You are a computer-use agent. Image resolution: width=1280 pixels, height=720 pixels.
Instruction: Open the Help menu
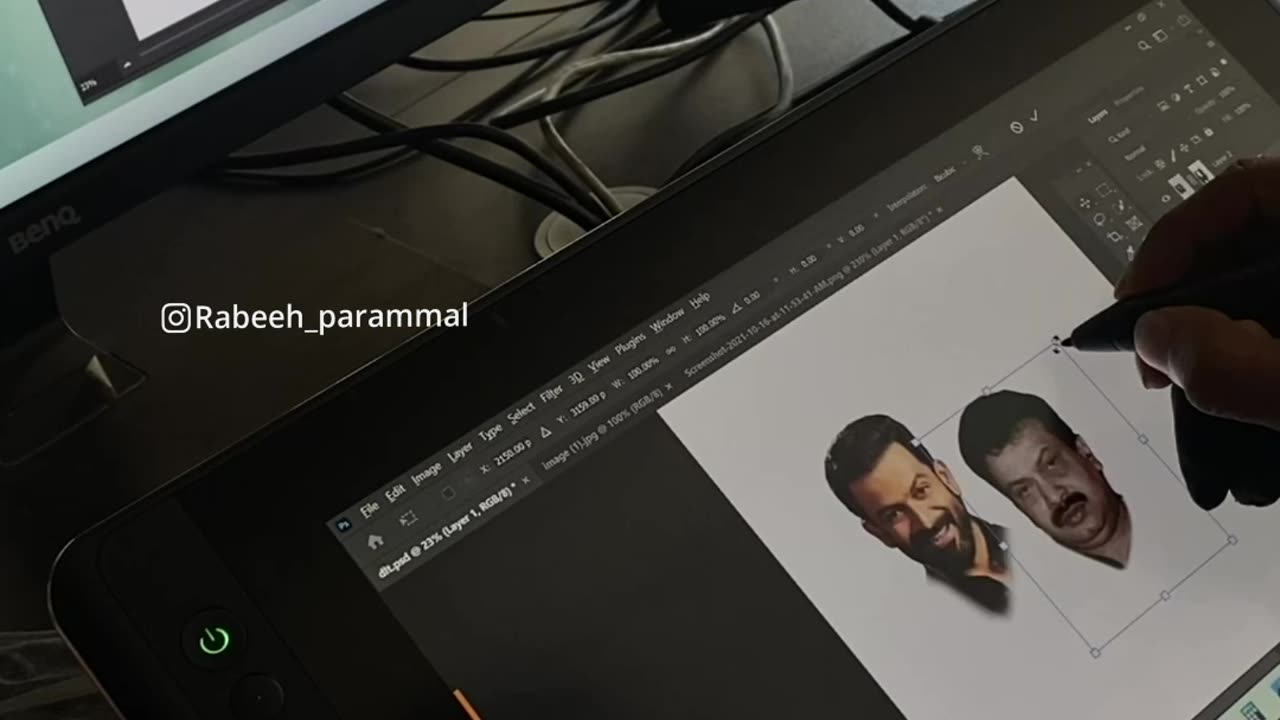[700, 300]
